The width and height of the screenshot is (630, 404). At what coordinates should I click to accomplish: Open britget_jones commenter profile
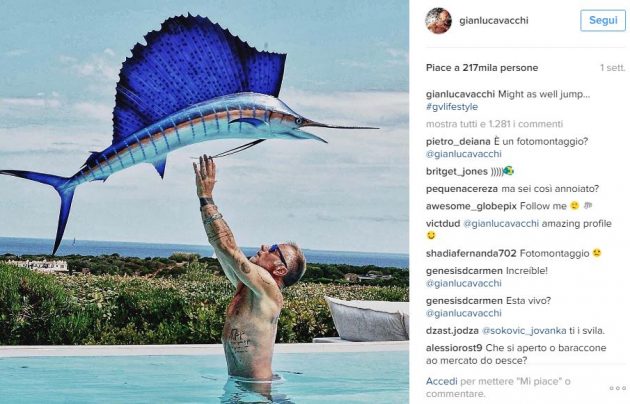(457, 171)
